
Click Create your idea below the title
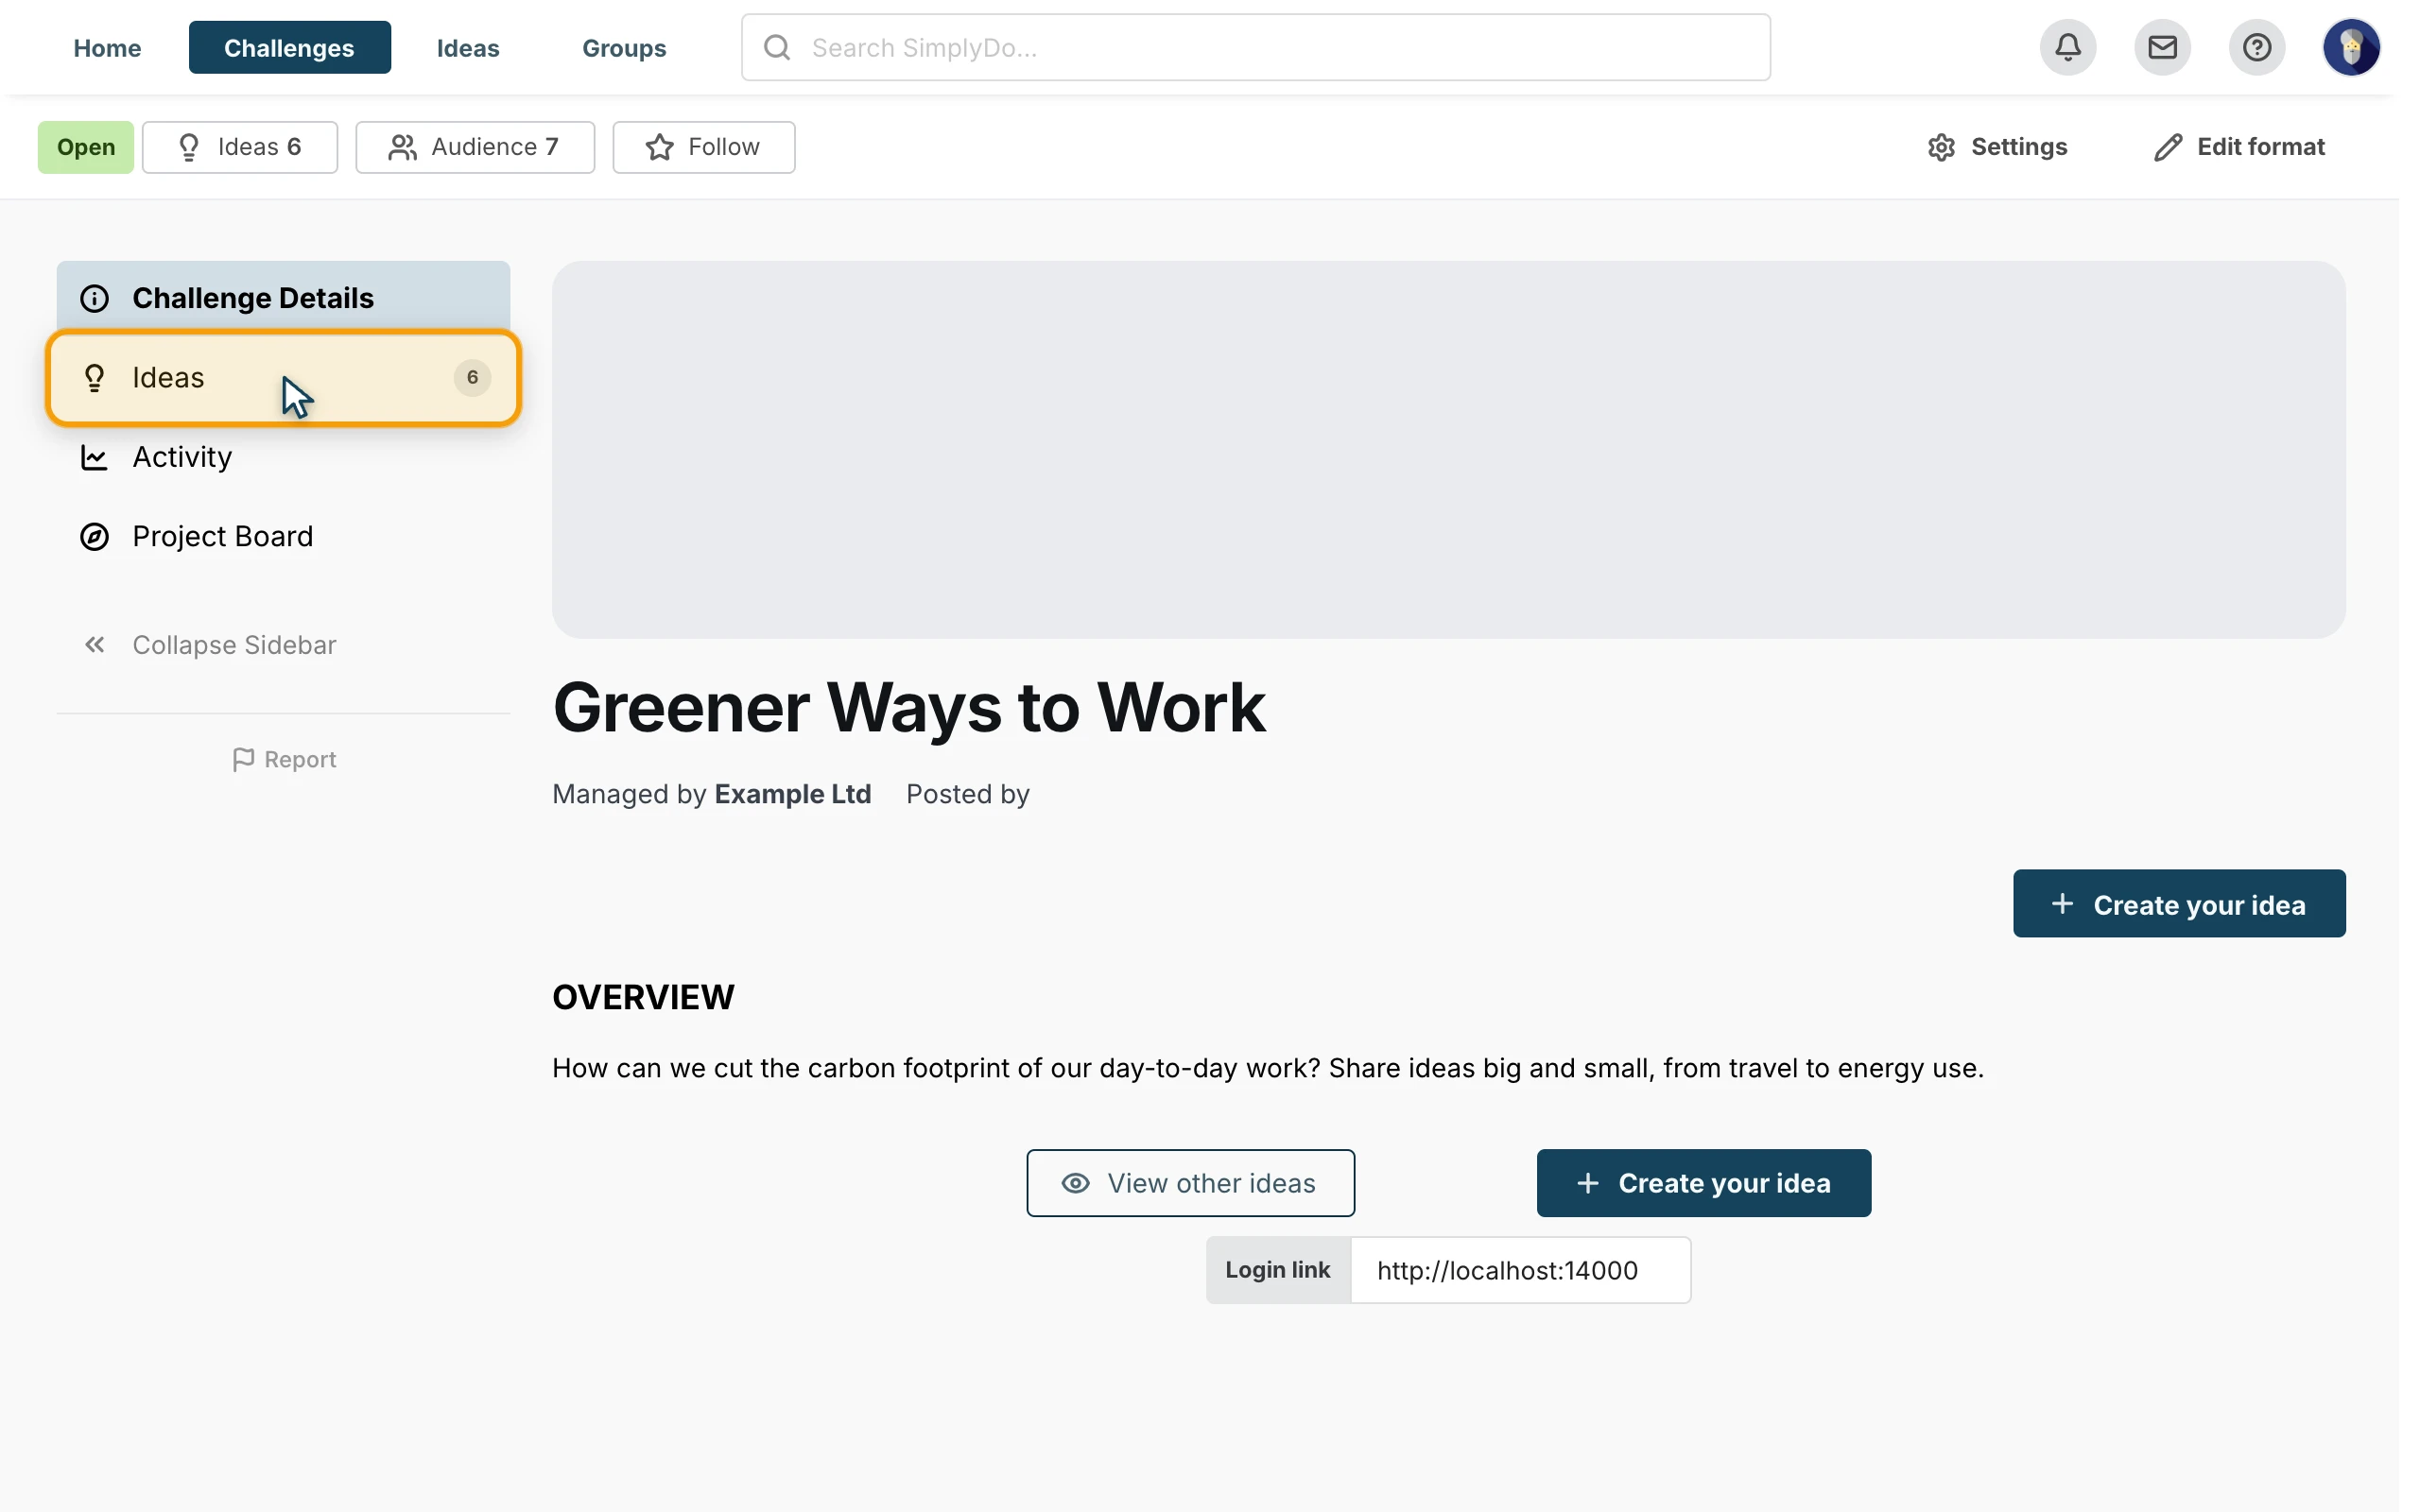click(2178, 903)
